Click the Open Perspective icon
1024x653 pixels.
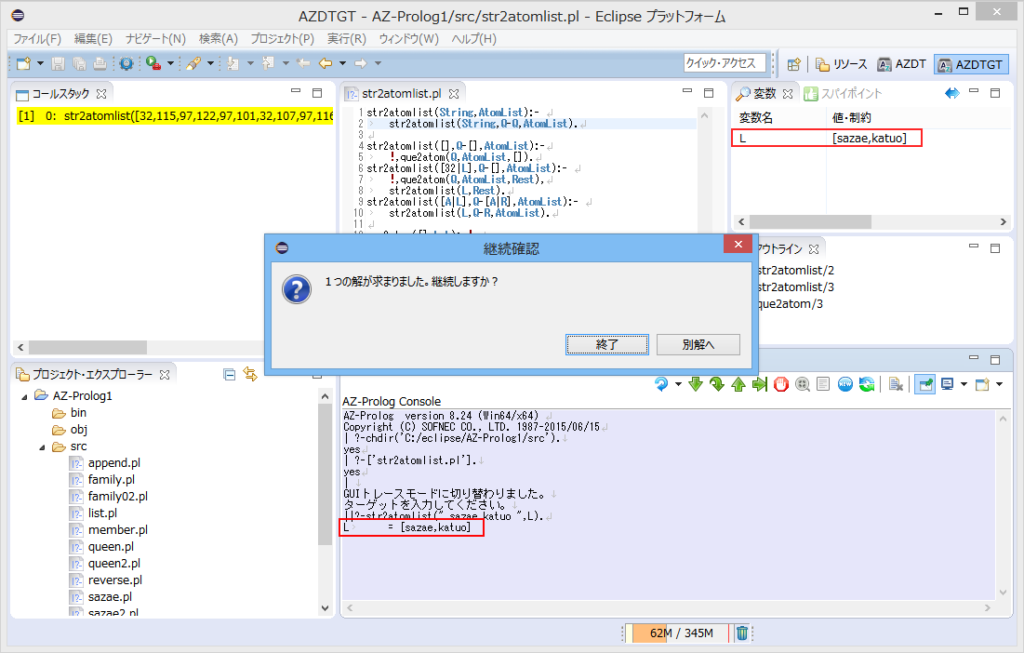point(792,64)
